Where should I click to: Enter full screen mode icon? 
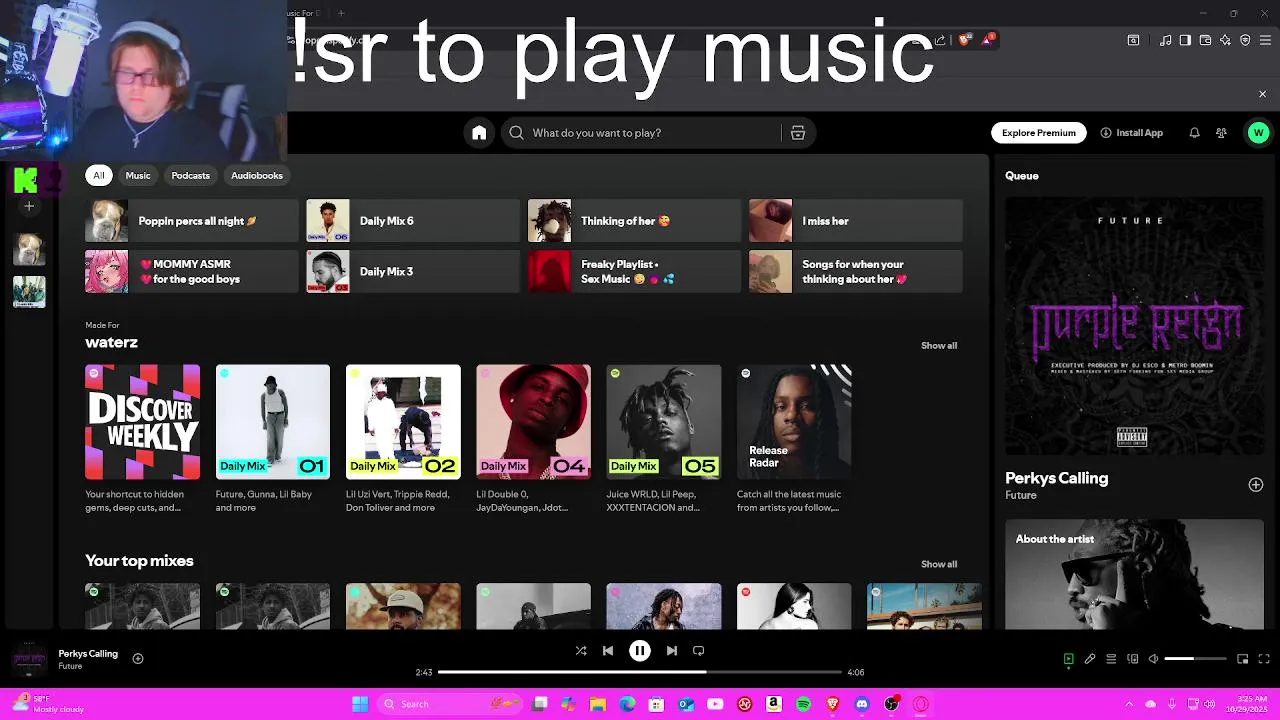tap(1264, 659)
